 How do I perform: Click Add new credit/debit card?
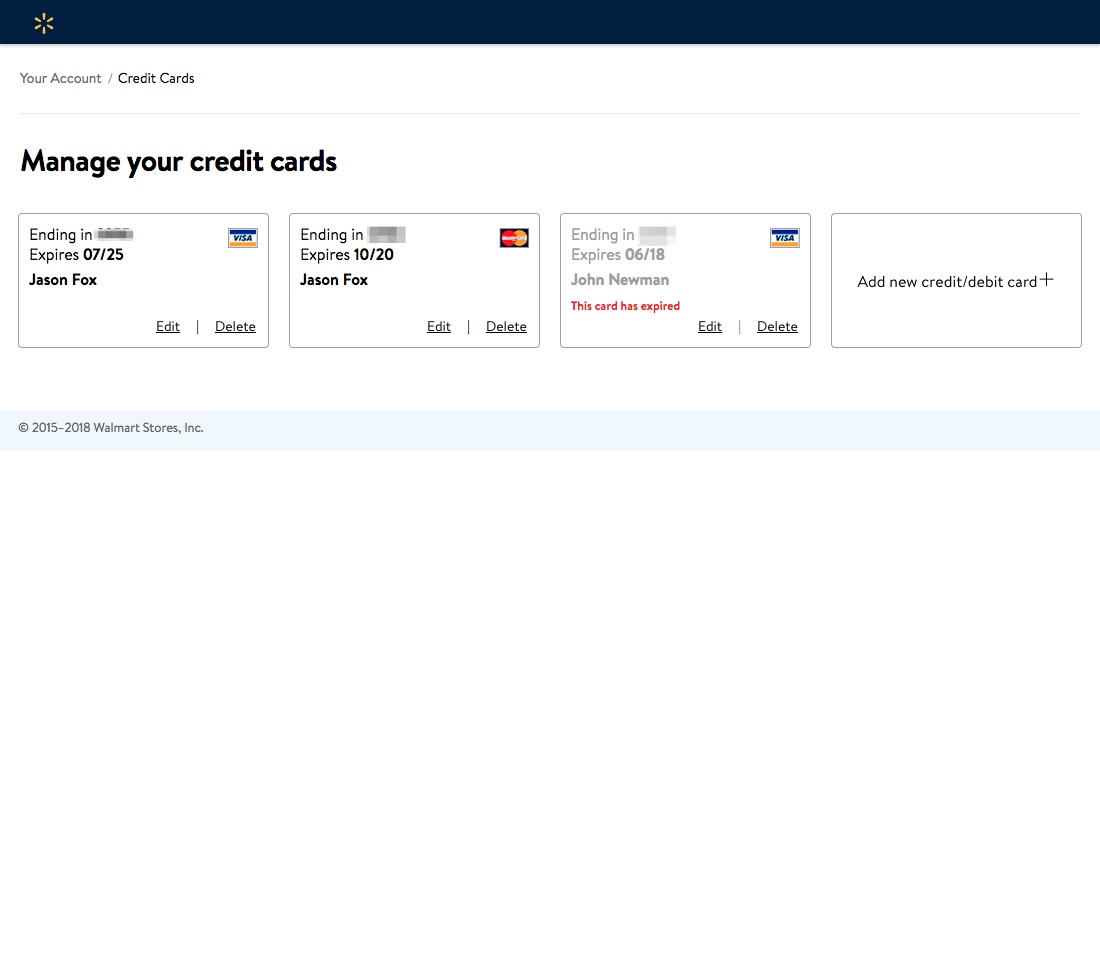pyautogui.click(x=948, y=281)
